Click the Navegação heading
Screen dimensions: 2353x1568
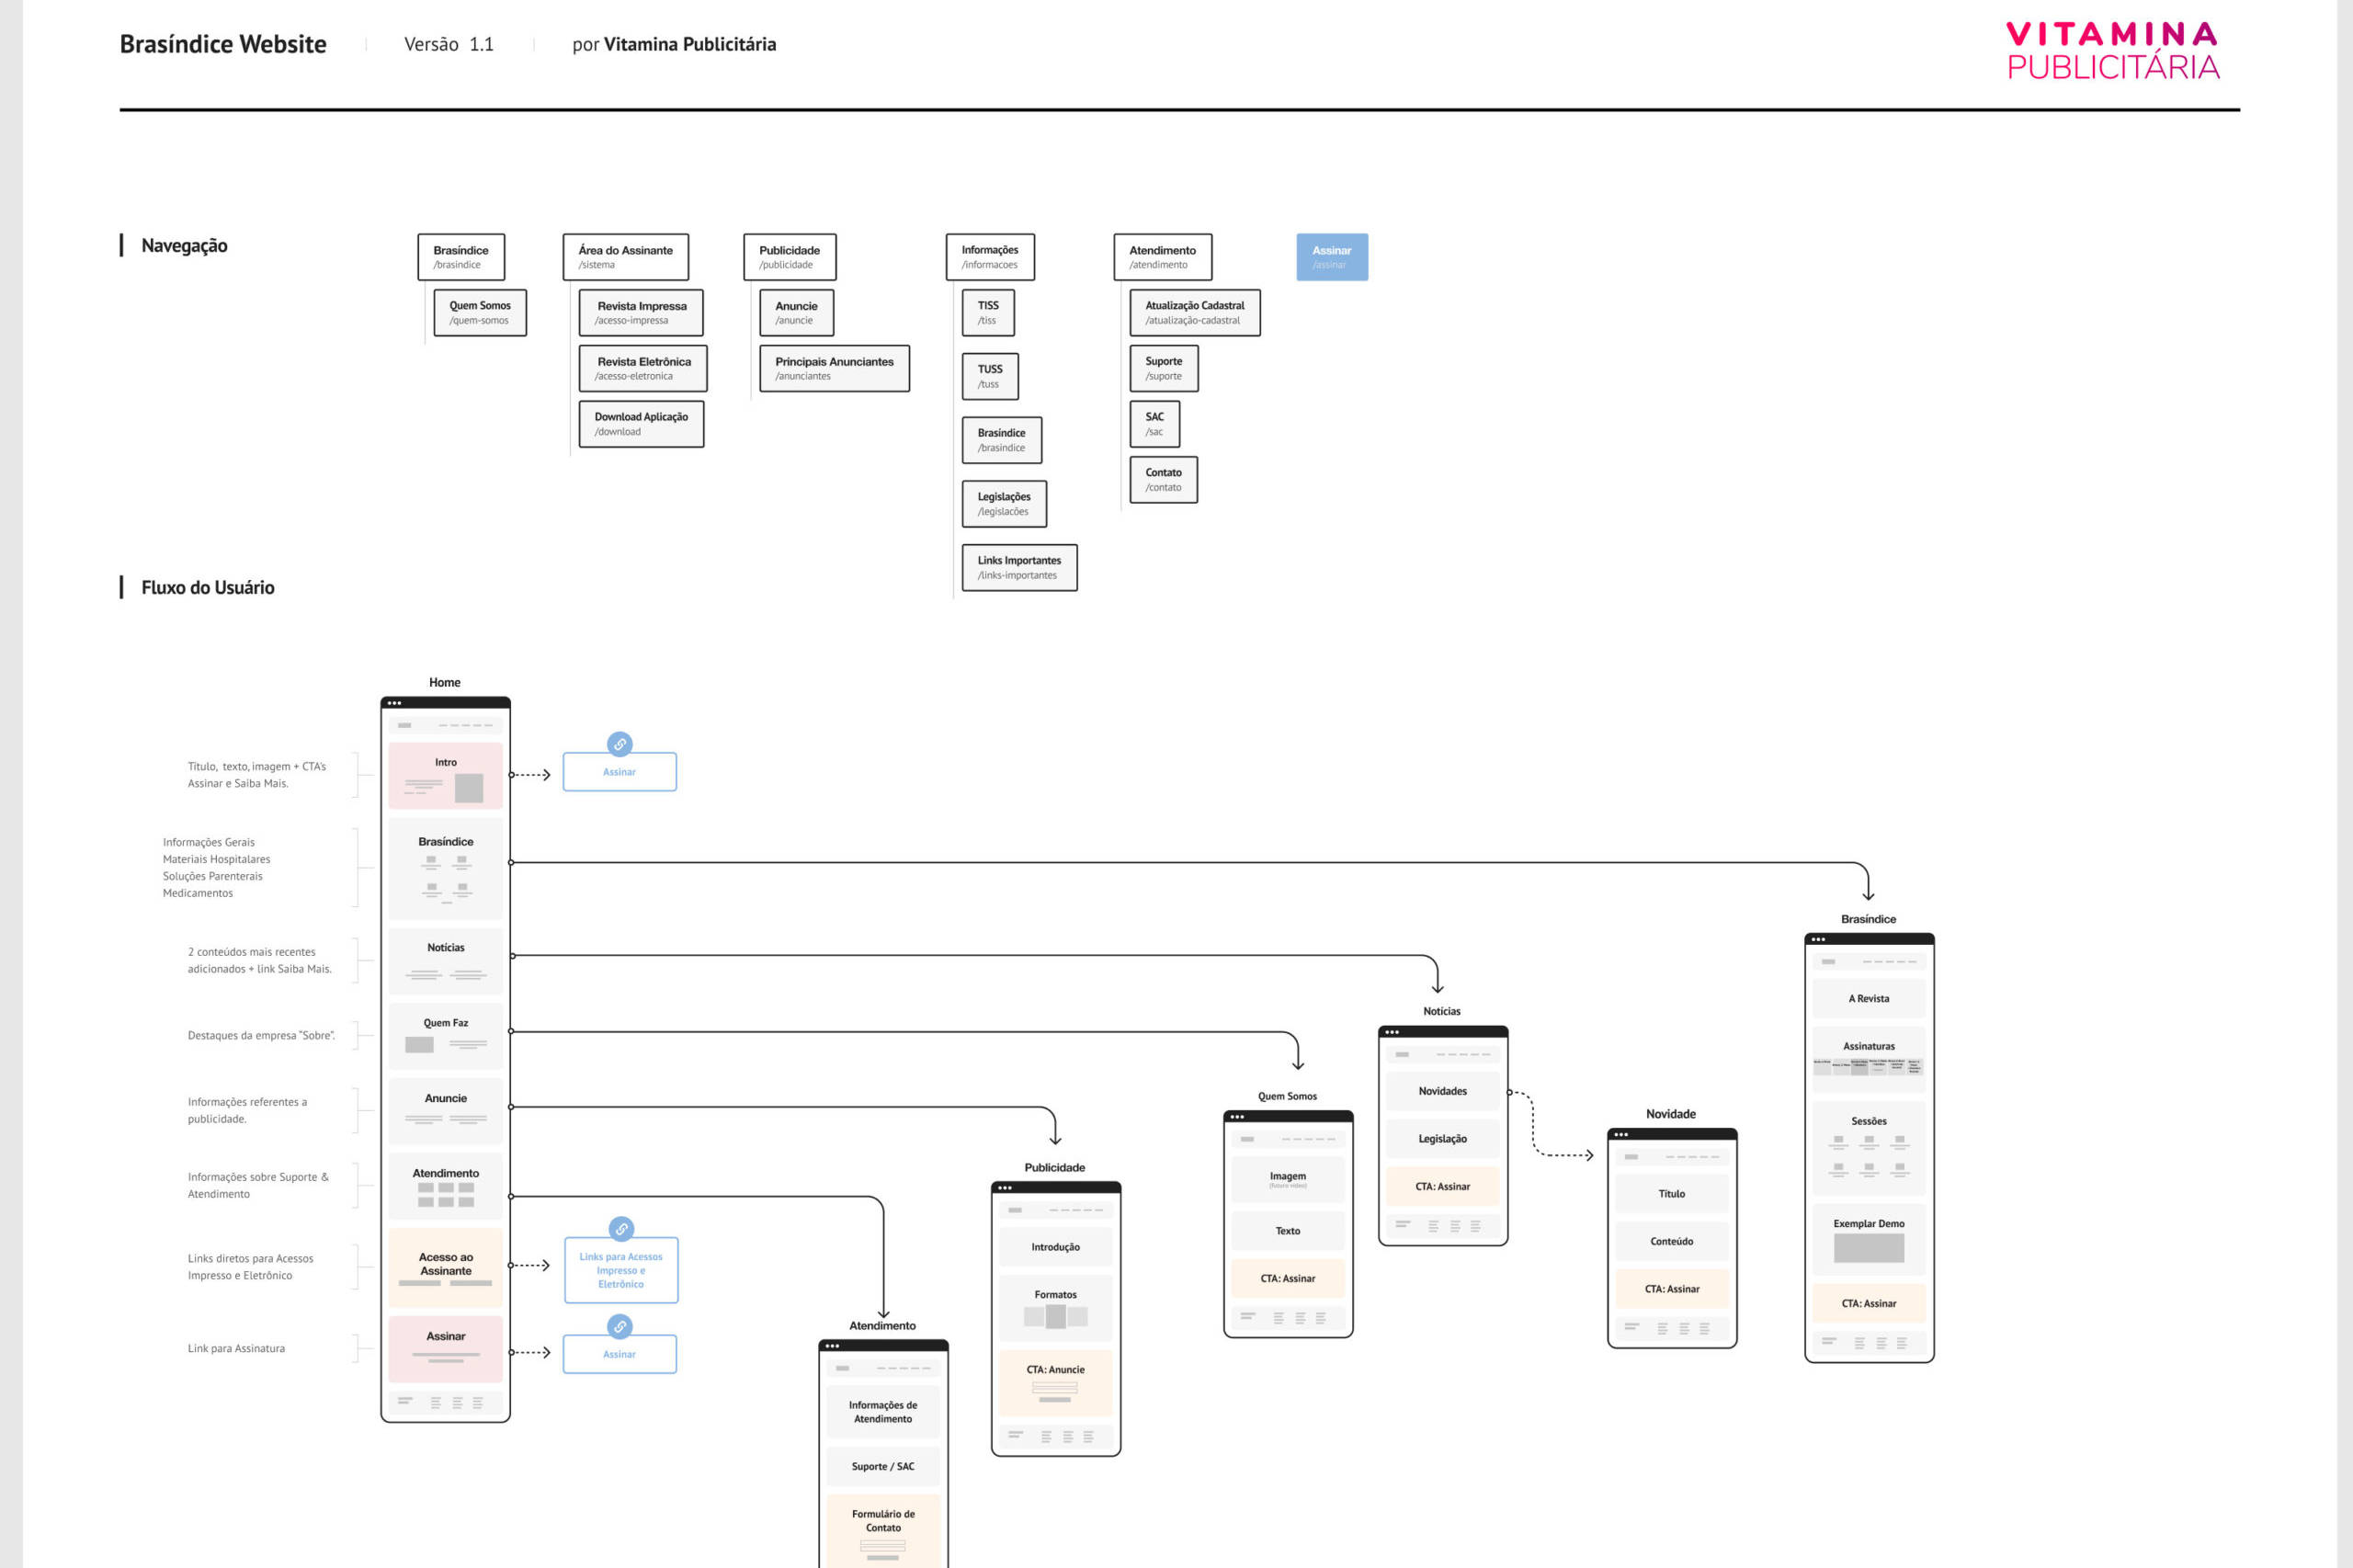coord(184,246)
